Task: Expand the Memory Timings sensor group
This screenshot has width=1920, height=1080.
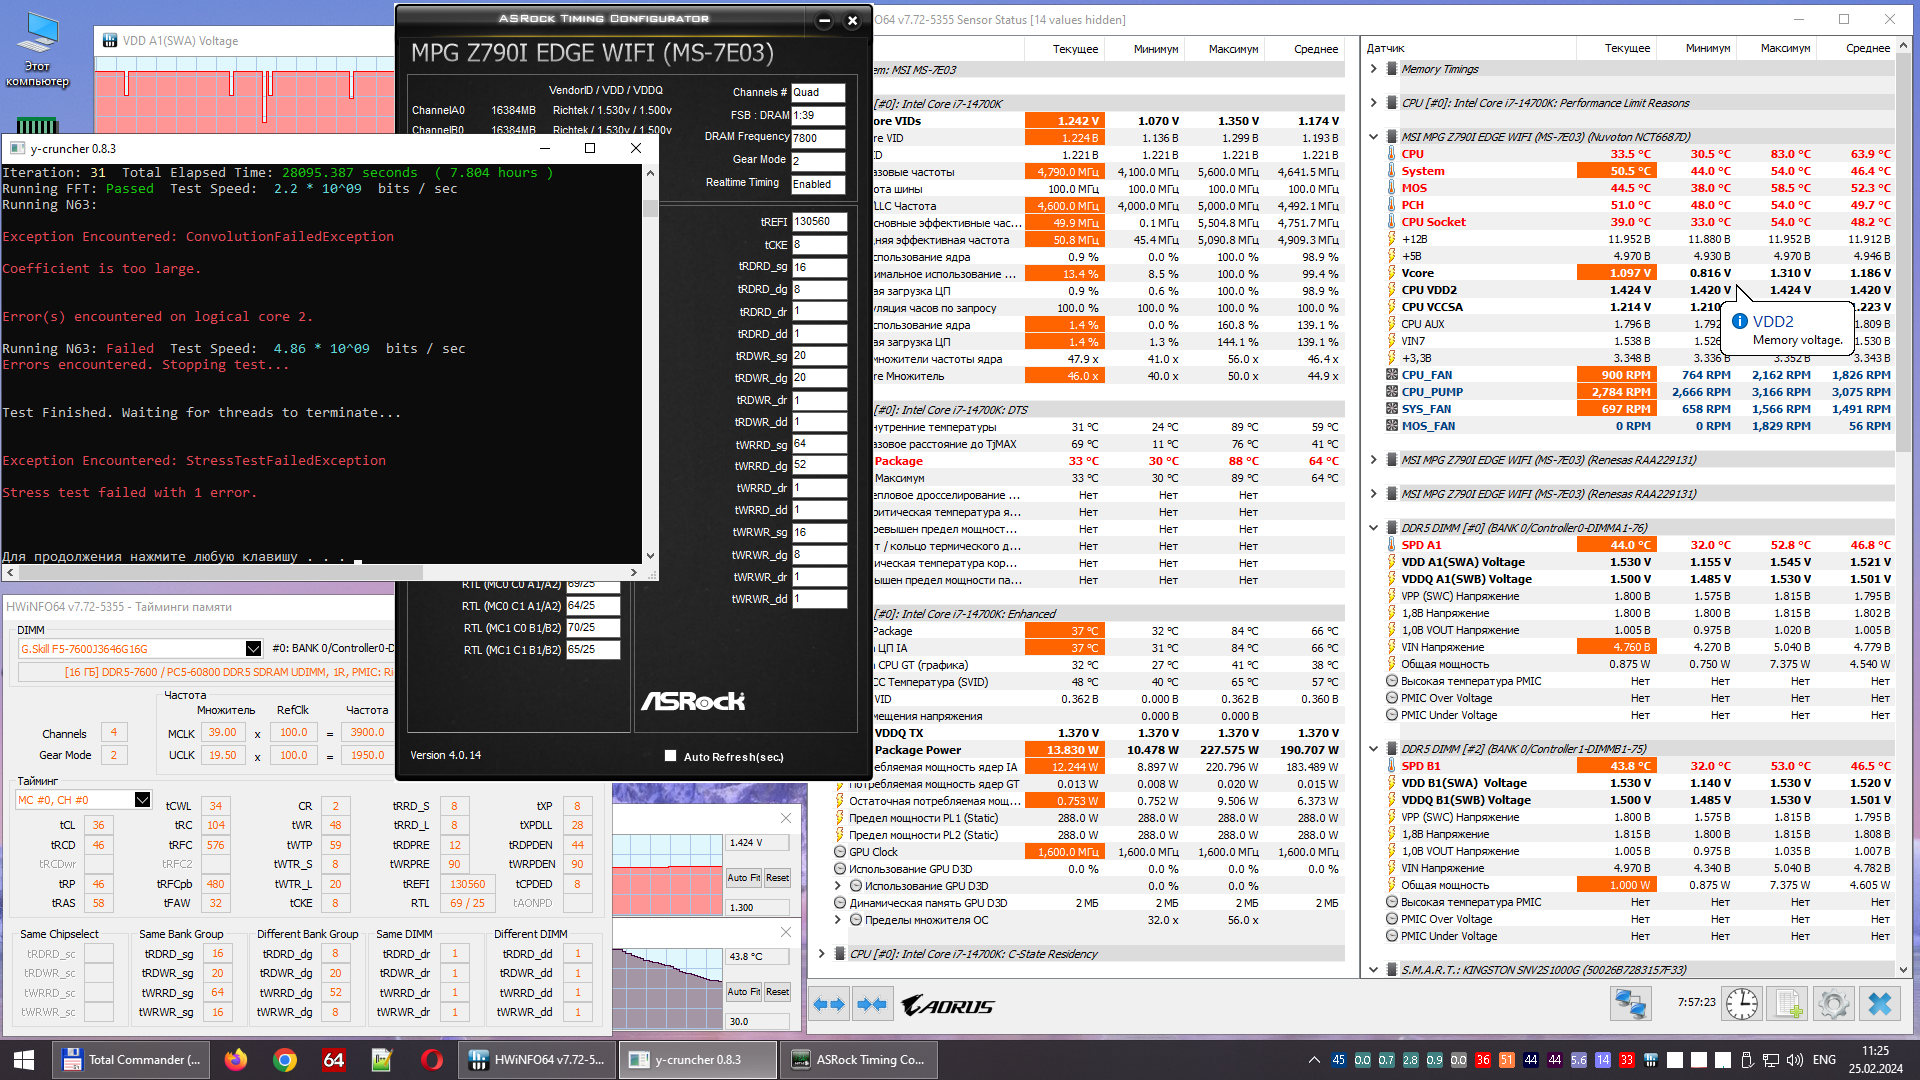Action: (x=1374, y=69)
